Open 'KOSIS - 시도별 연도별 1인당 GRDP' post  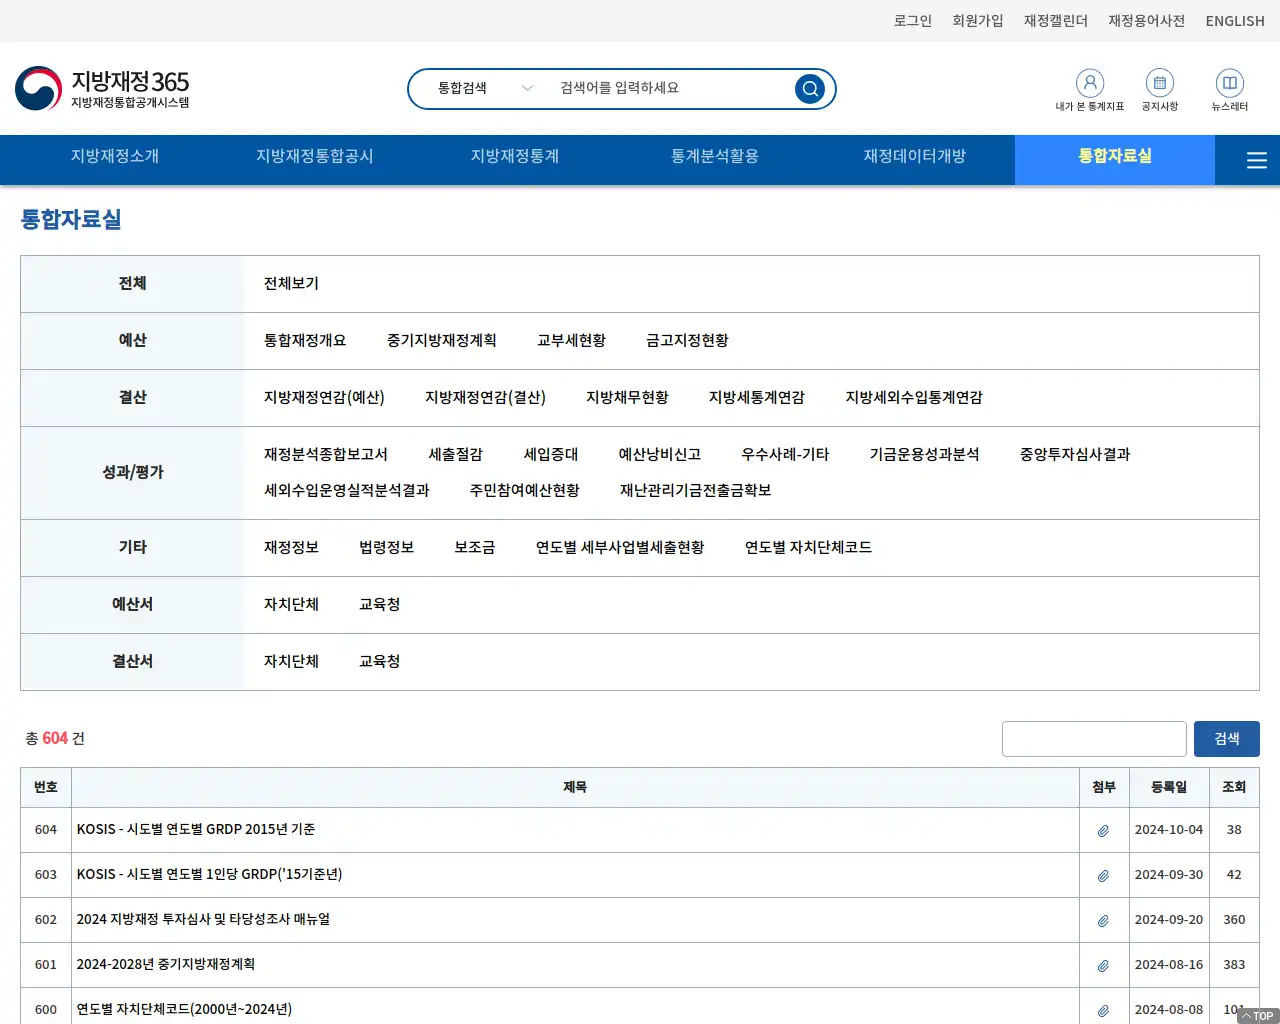[x=209, y=875]
